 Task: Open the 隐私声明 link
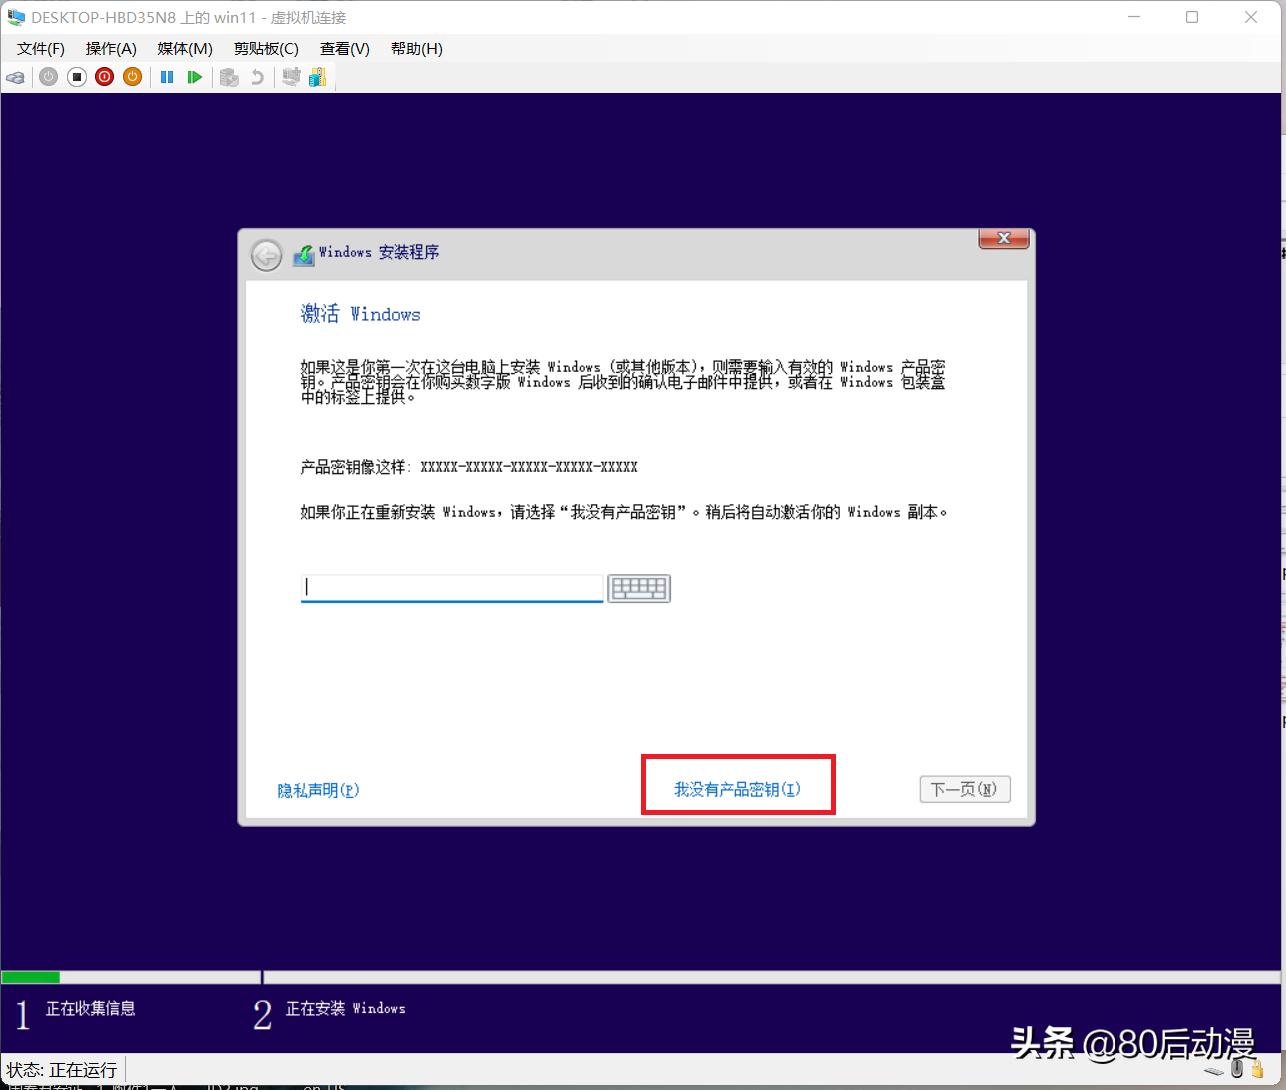coord(318,790)
